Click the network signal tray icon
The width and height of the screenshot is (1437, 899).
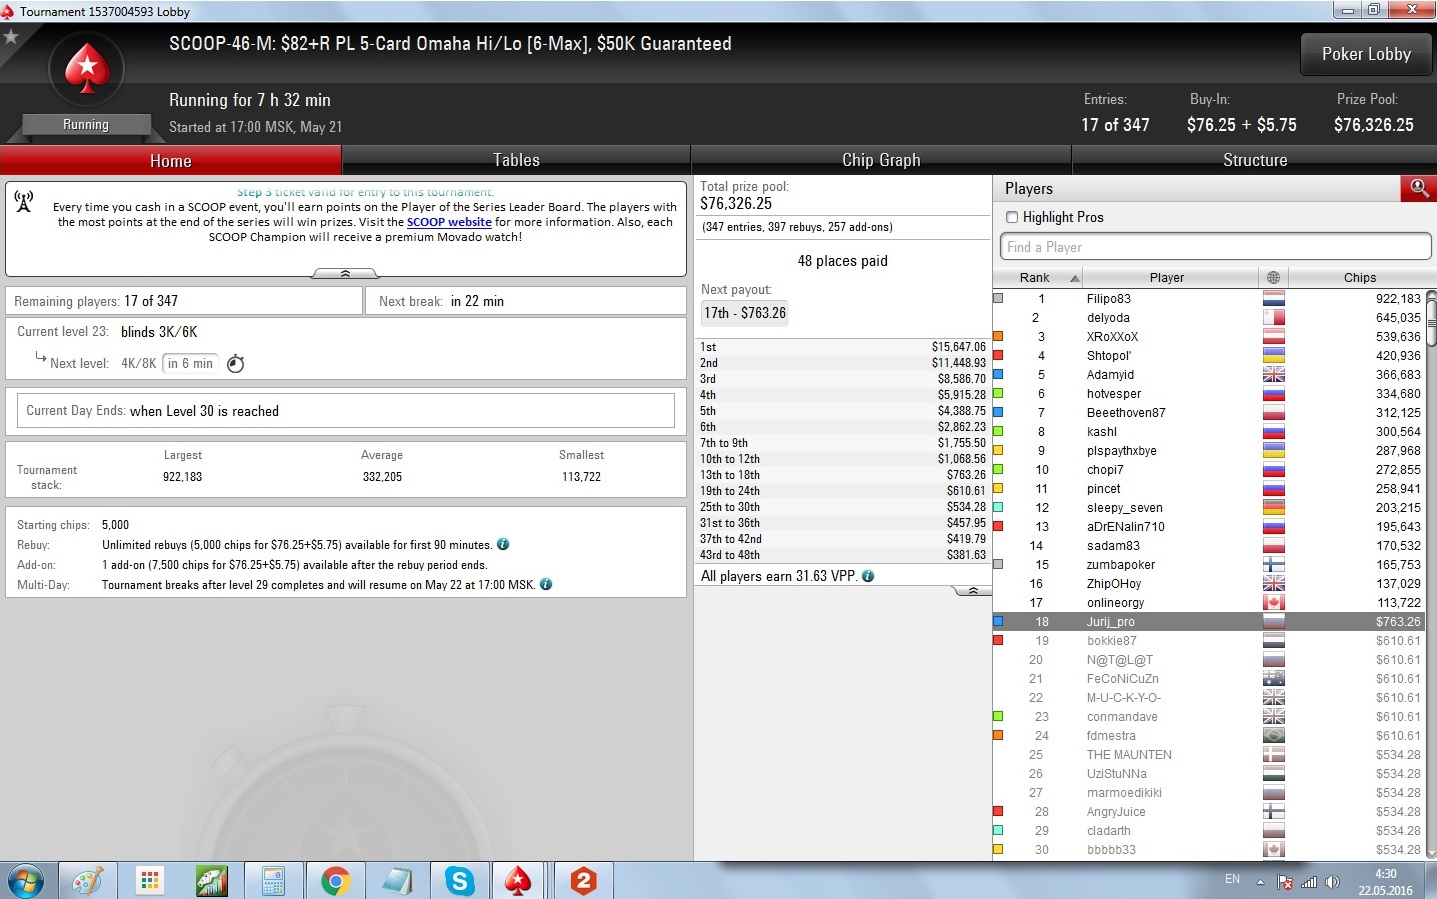pyautogui.click(x=1309, y=882)
